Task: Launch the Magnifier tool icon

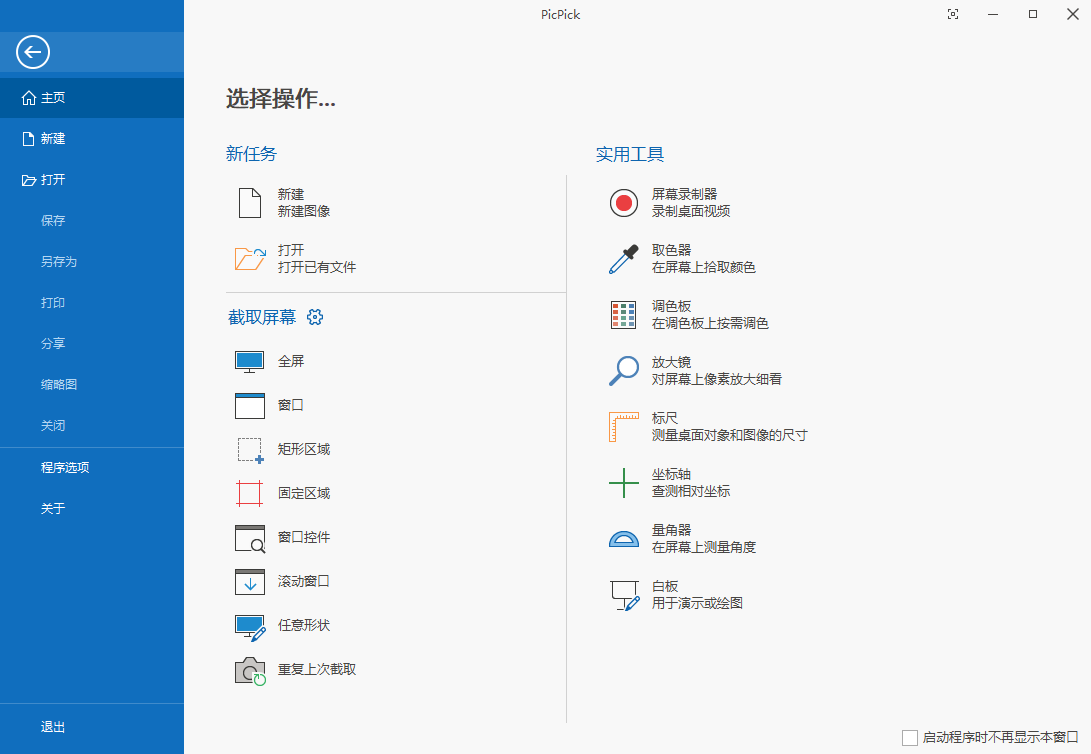Action: coord(624,371)
